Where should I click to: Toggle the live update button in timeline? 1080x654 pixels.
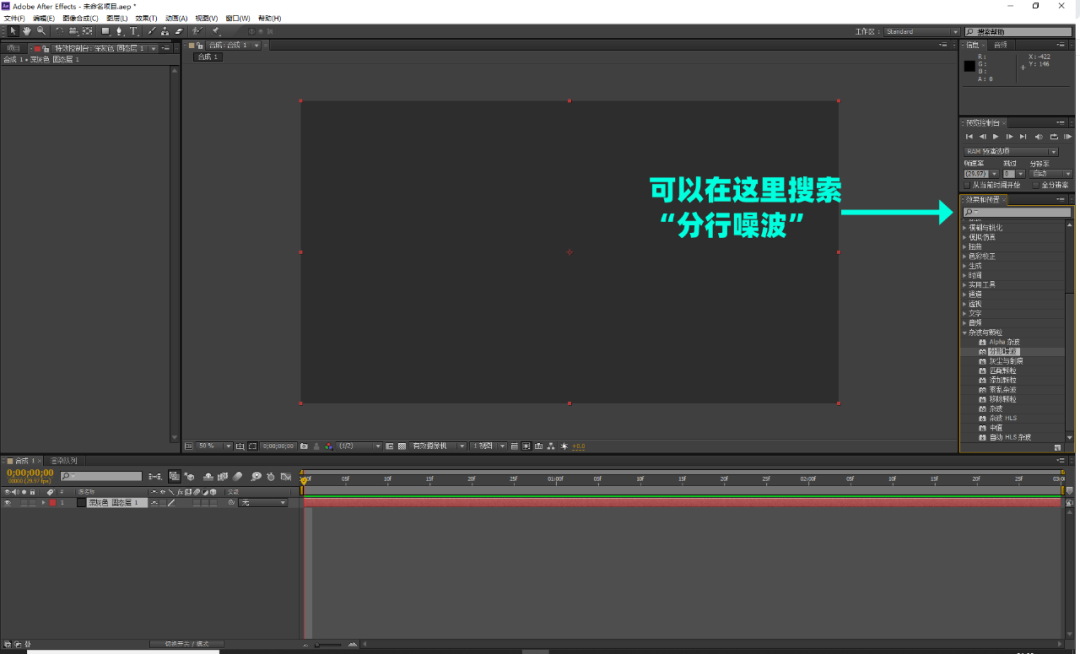(174, 476)
